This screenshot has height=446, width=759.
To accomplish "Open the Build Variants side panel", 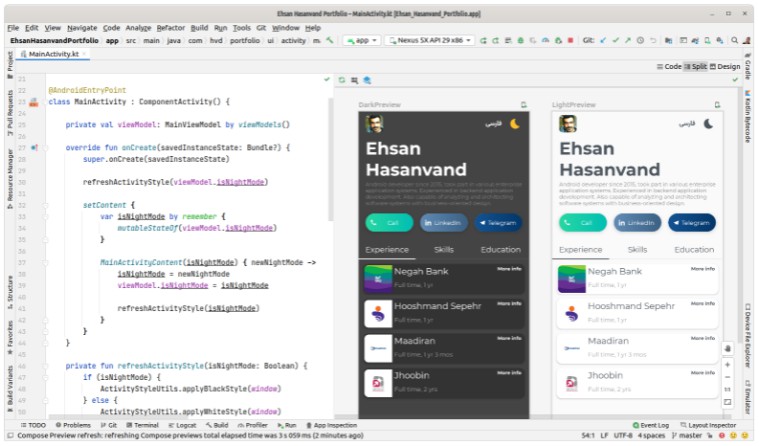I will 10,388.
